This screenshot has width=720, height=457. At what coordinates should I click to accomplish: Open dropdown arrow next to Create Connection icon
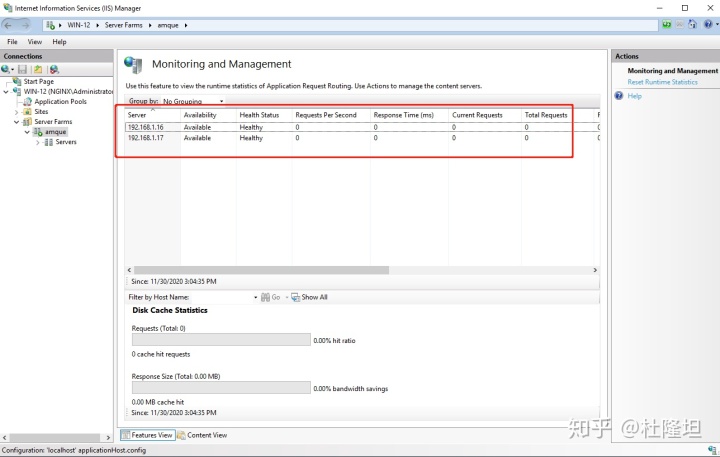click(12, 70)
